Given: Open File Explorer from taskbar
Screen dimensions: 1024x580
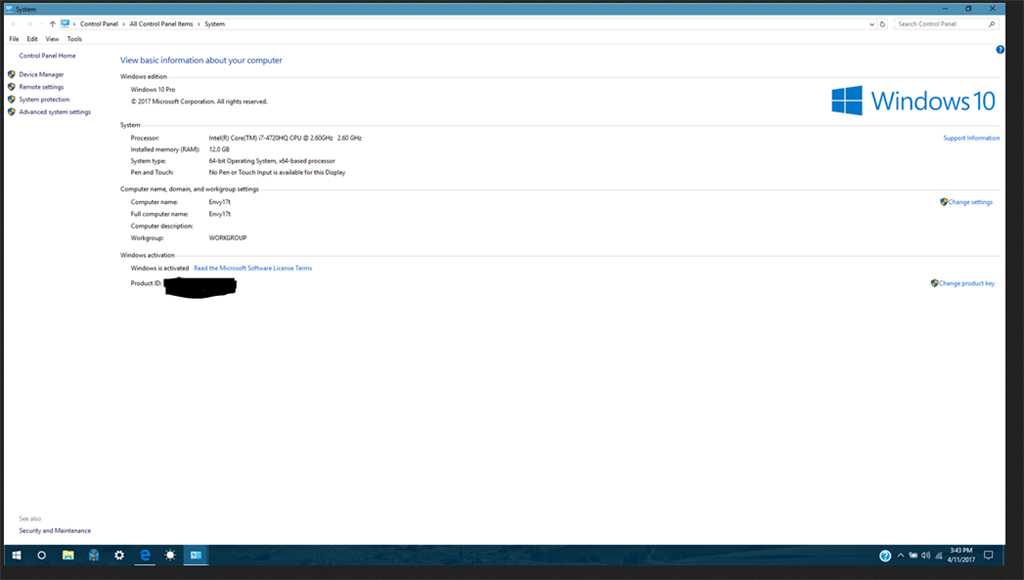Looking at the screenshot, I should 68,555.
